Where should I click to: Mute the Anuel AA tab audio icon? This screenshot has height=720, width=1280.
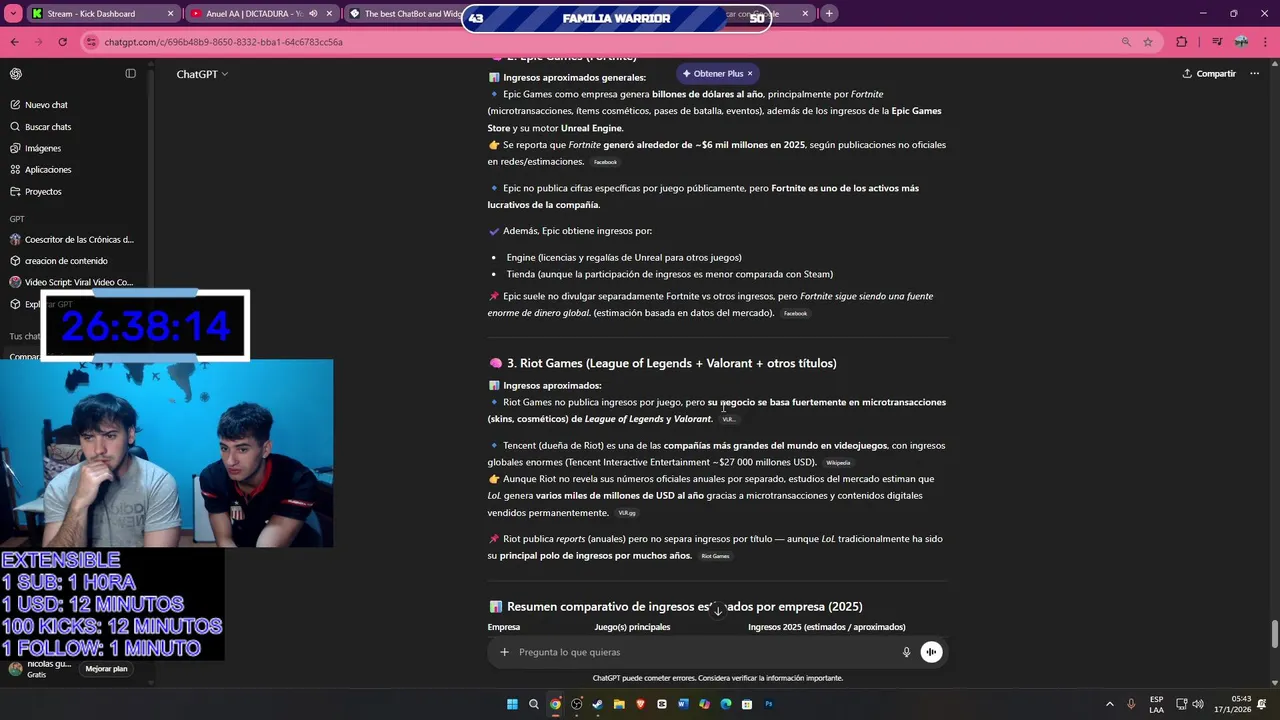tap(313, 14)
